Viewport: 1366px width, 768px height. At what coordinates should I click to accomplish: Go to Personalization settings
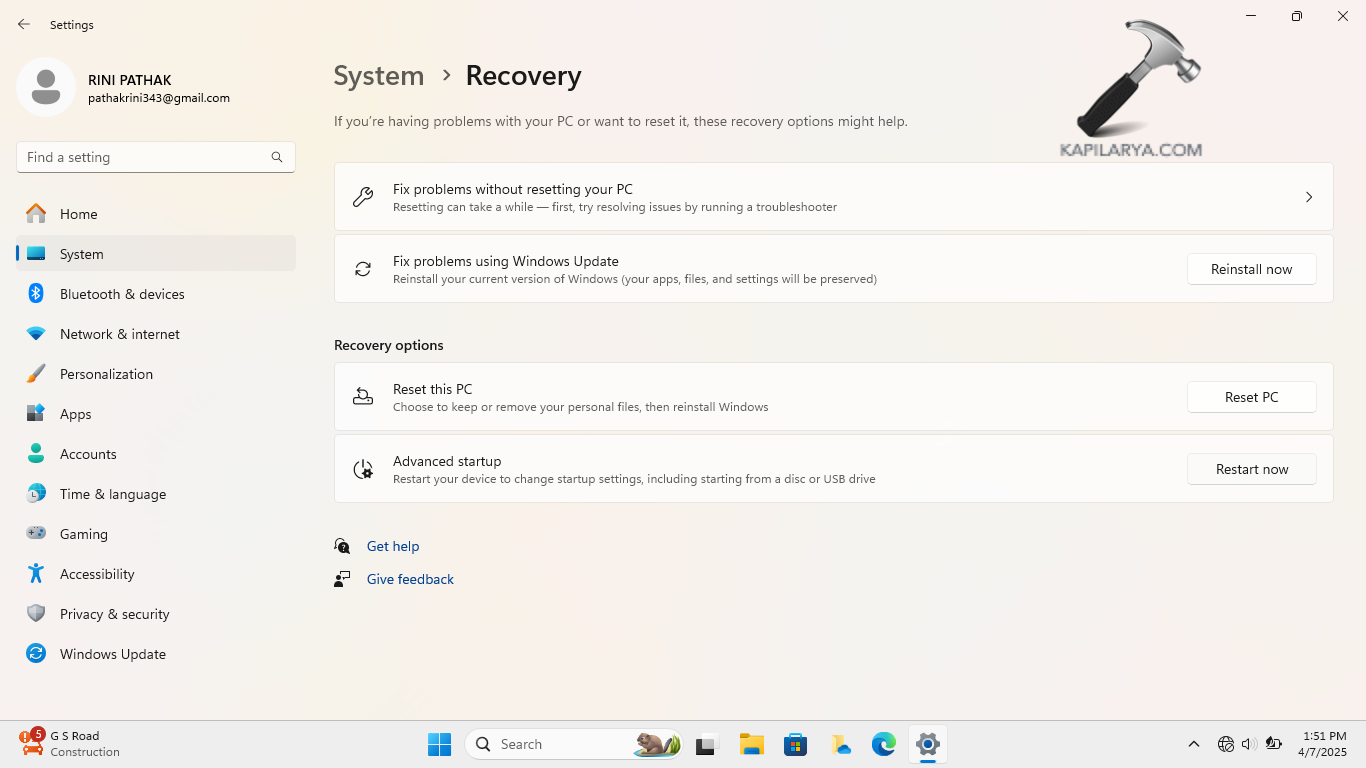coord(106,374)
